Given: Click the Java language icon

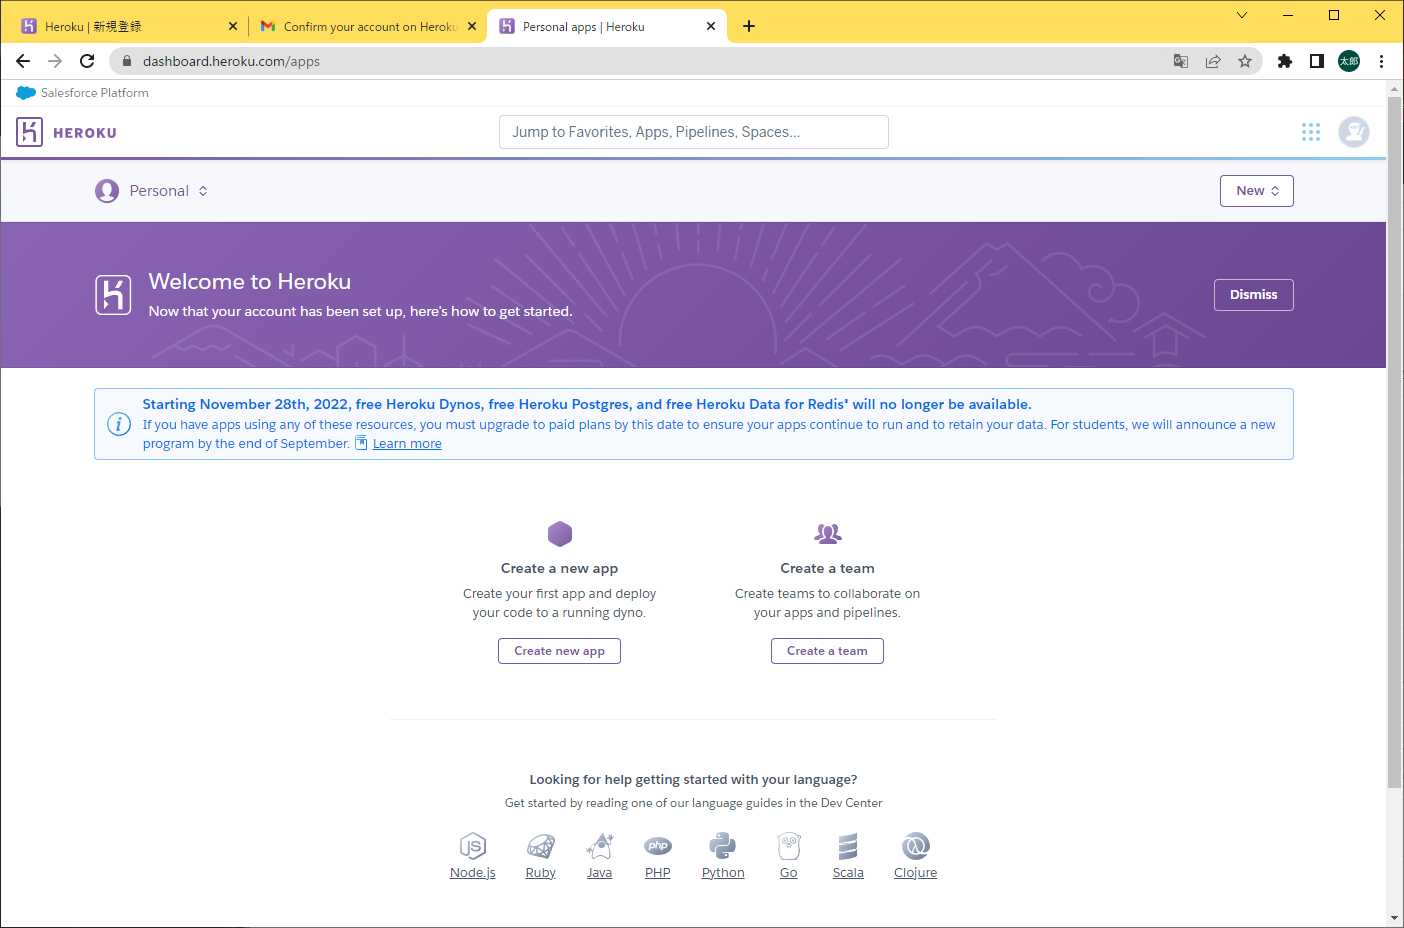Looking at the screenshot, I should pos(600,847).
